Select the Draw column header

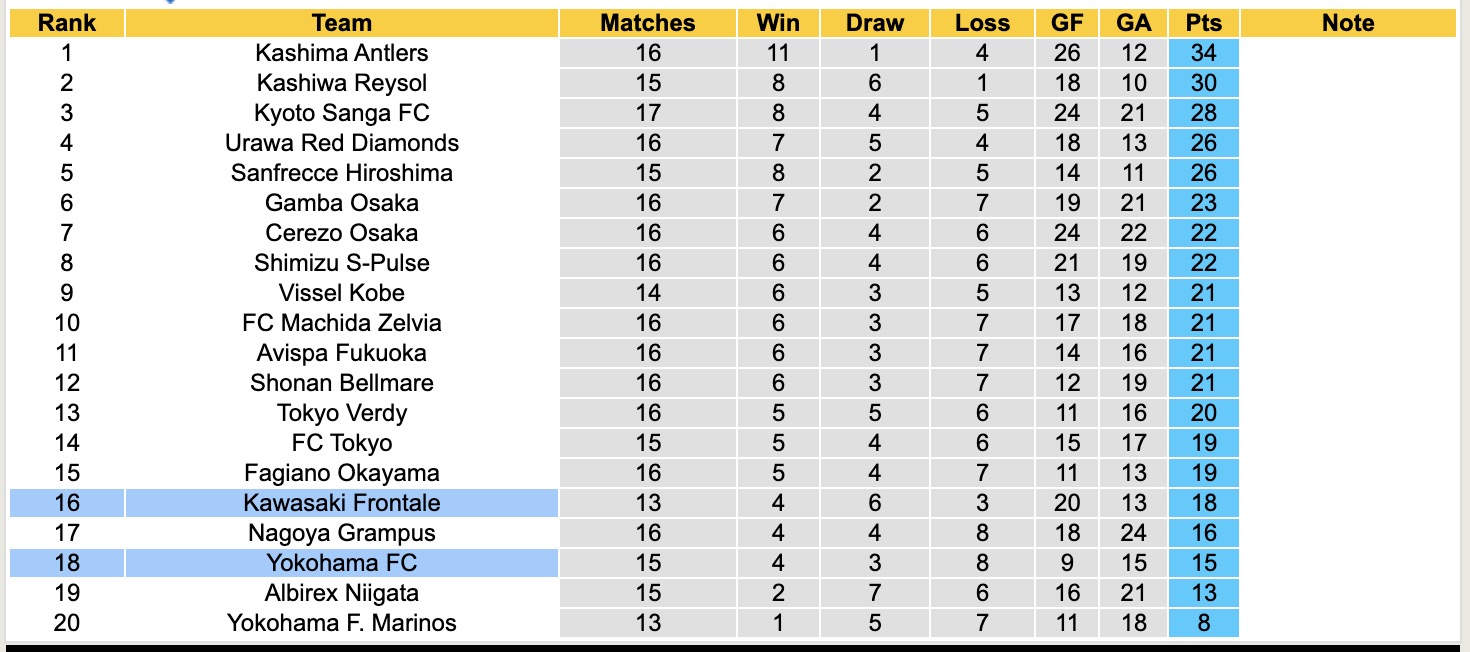[x=874, y=23]
